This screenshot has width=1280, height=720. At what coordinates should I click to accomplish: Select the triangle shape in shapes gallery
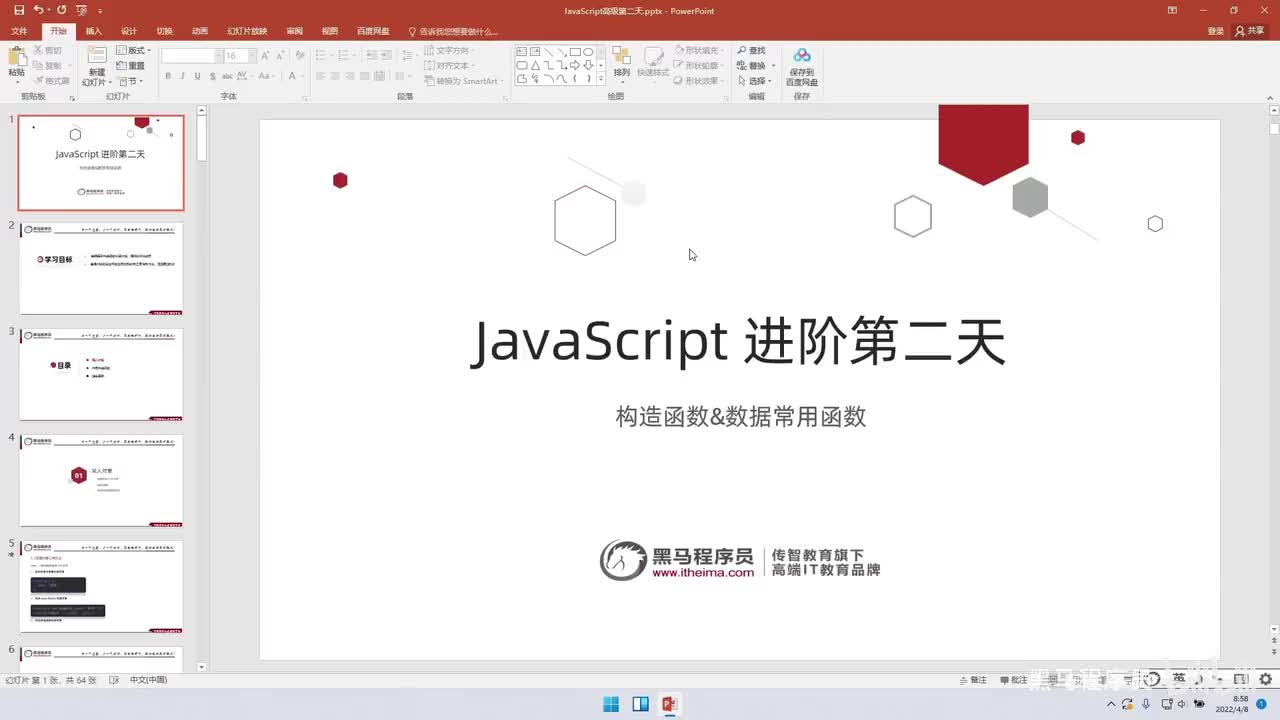click(x=535, y=65)
